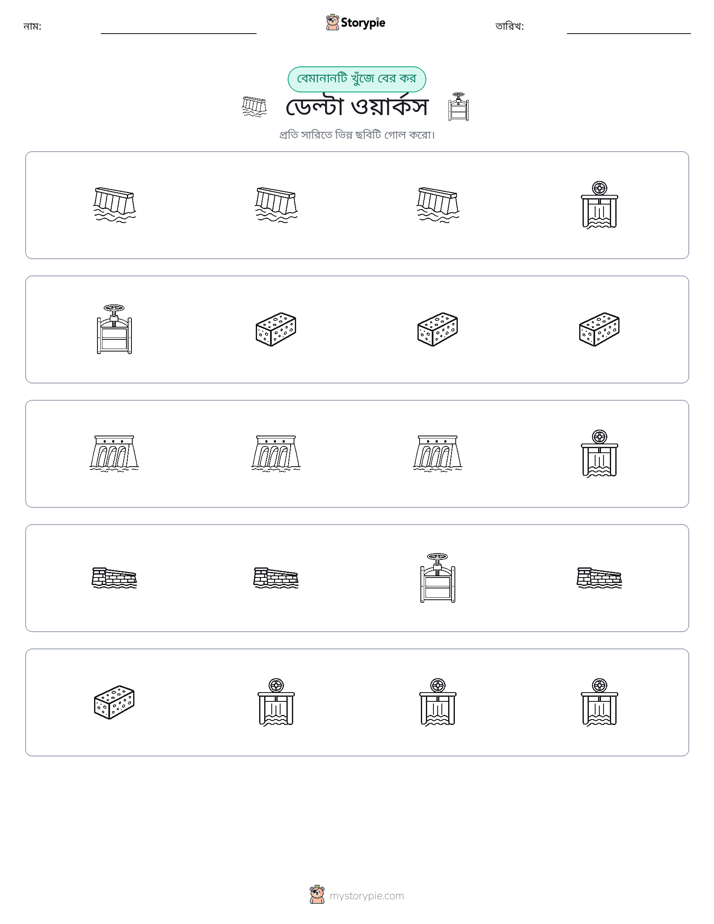Select the middle brick icon in row two

pyautogui.click(x=437, y=329)
